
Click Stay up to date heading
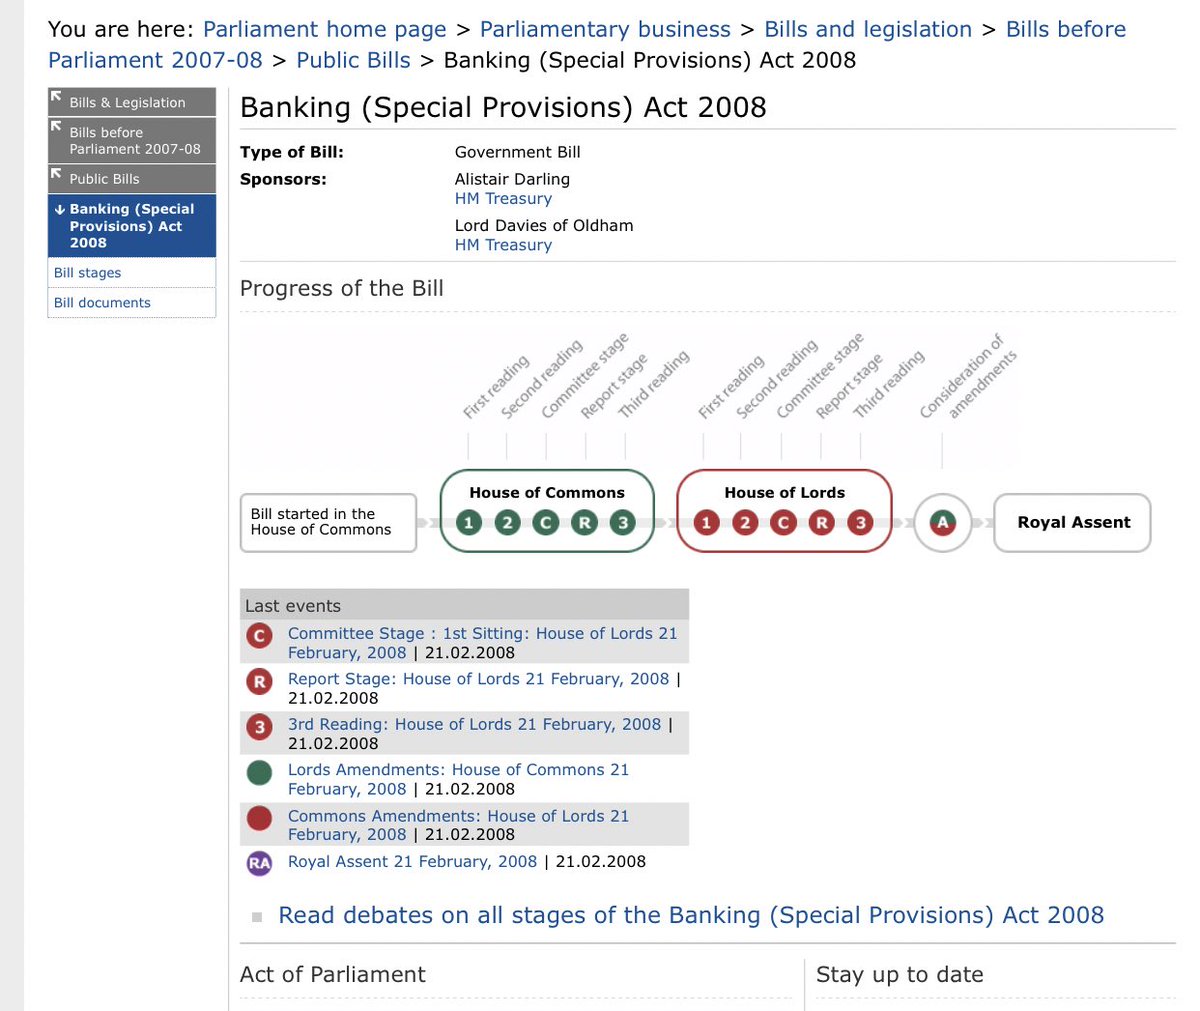(900, 974)
